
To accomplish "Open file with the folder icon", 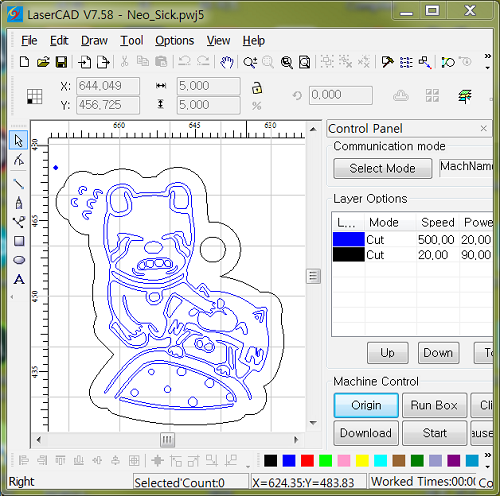I will pos(43,62).
